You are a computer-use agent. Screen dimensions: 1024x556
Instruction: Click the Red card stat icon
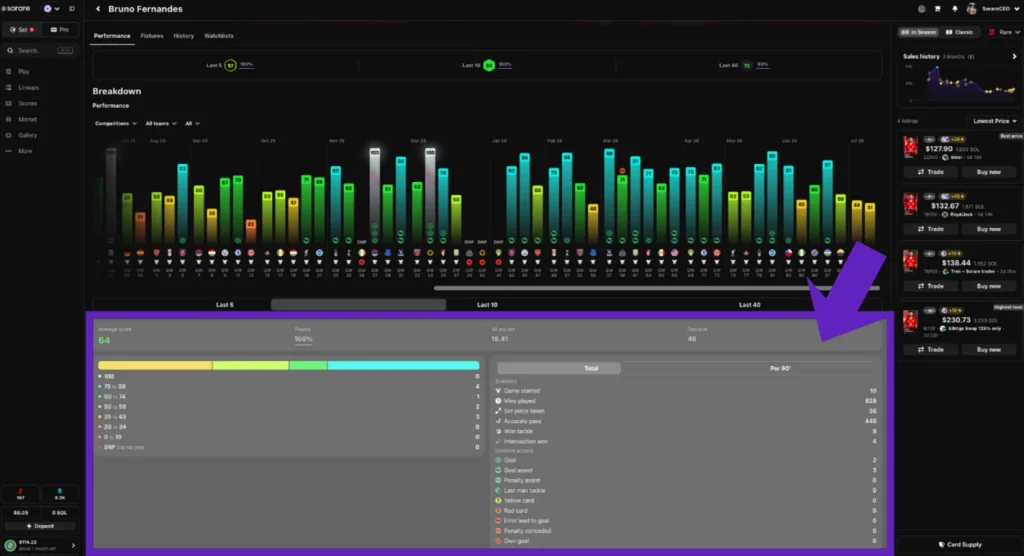click(x=498, y=511)
